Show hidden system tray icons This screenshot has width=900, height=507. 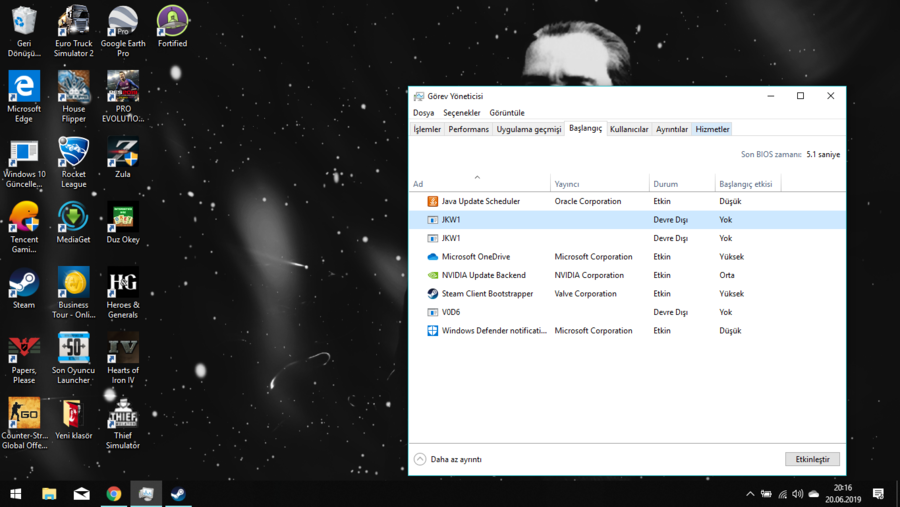[750, 494]
